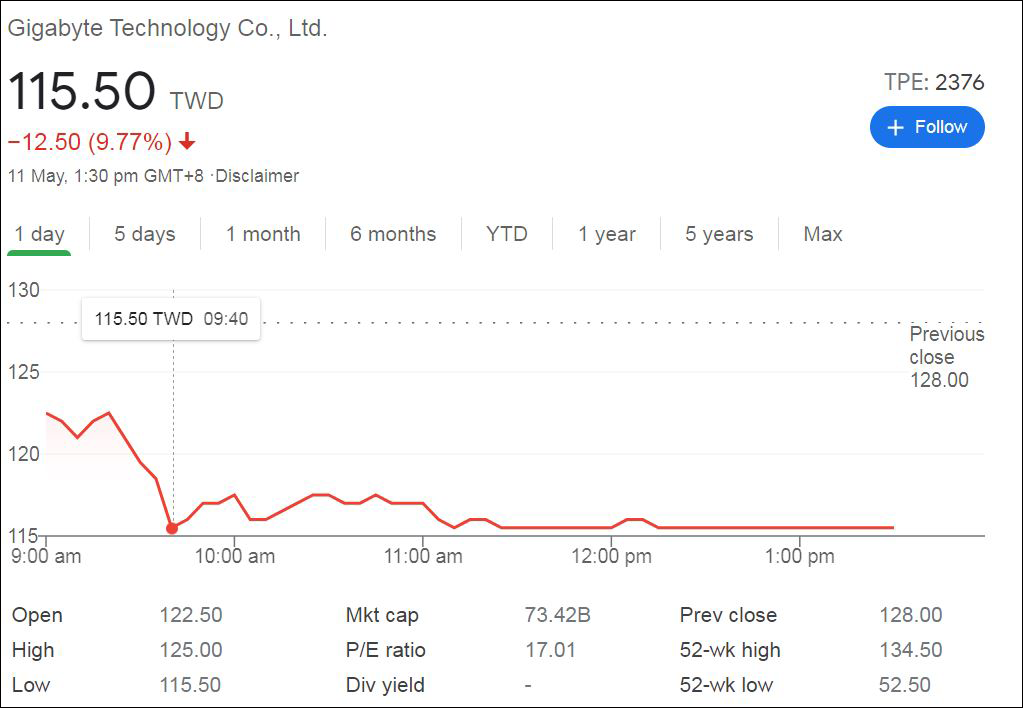Open the 1 month chart range

tap(263, 234)
